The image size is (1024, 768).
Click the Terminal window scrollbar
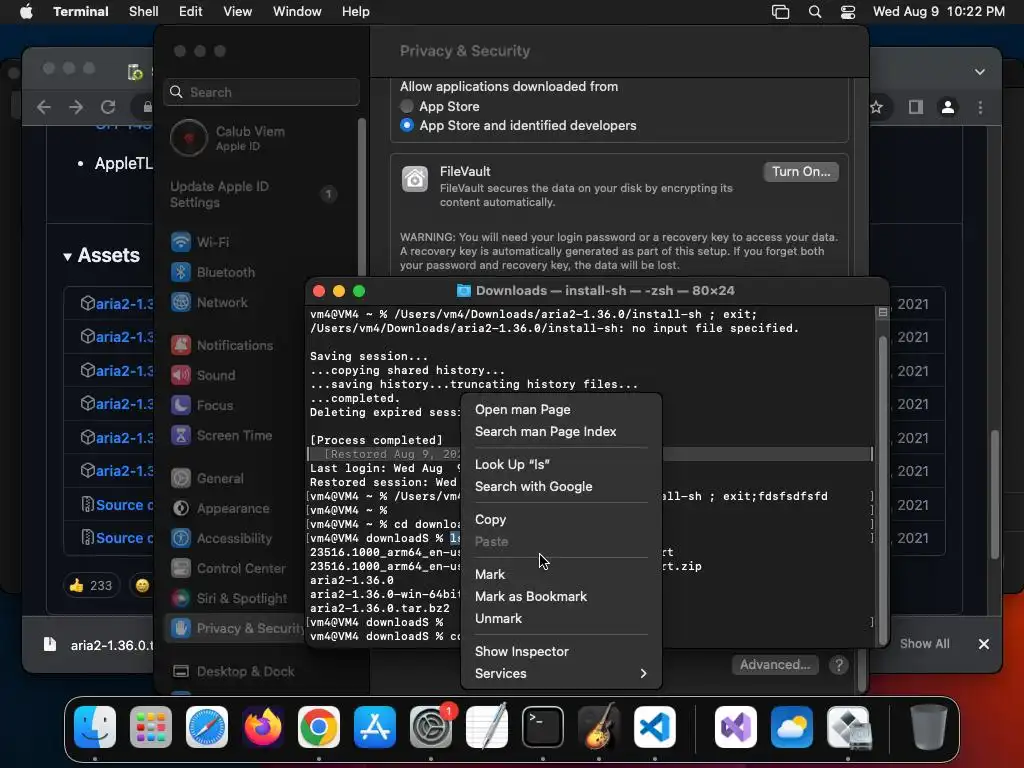pyautogui.click(x=882, y=490)
